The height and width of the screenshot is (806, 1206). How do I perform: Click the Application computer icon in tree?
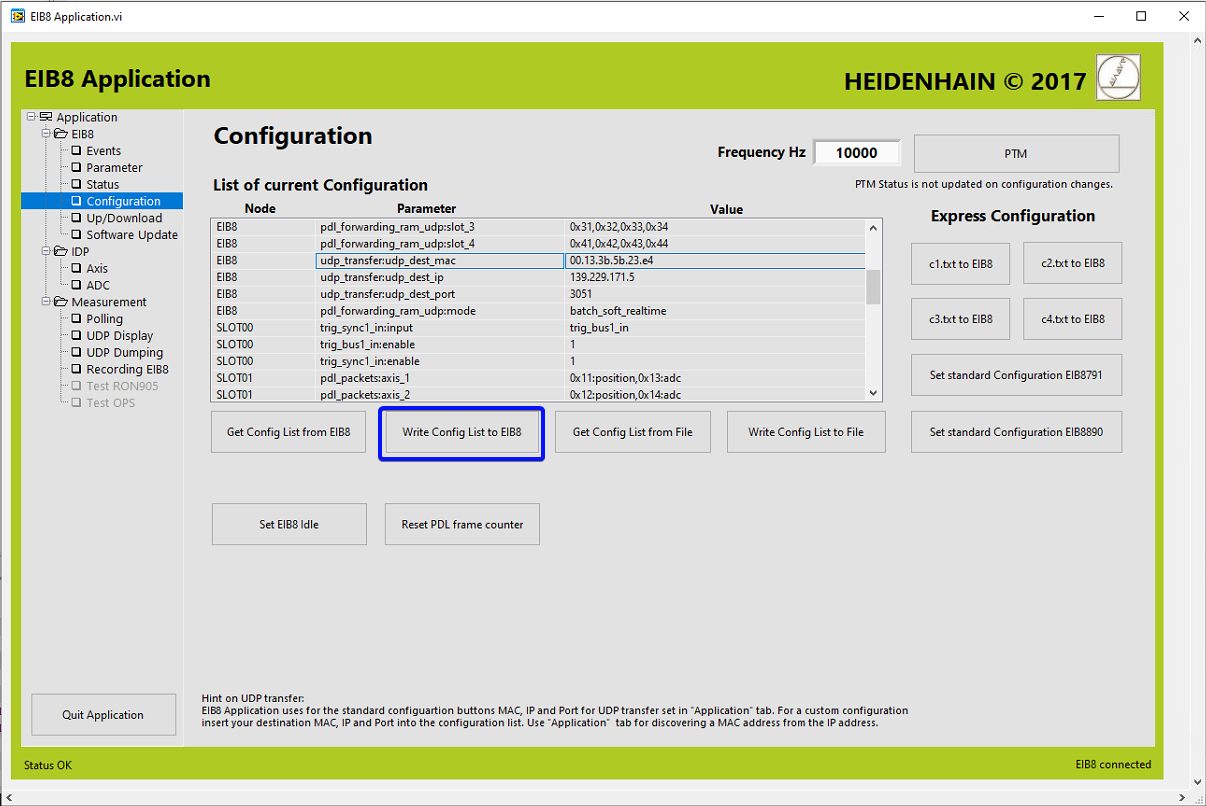coord(46,118)
